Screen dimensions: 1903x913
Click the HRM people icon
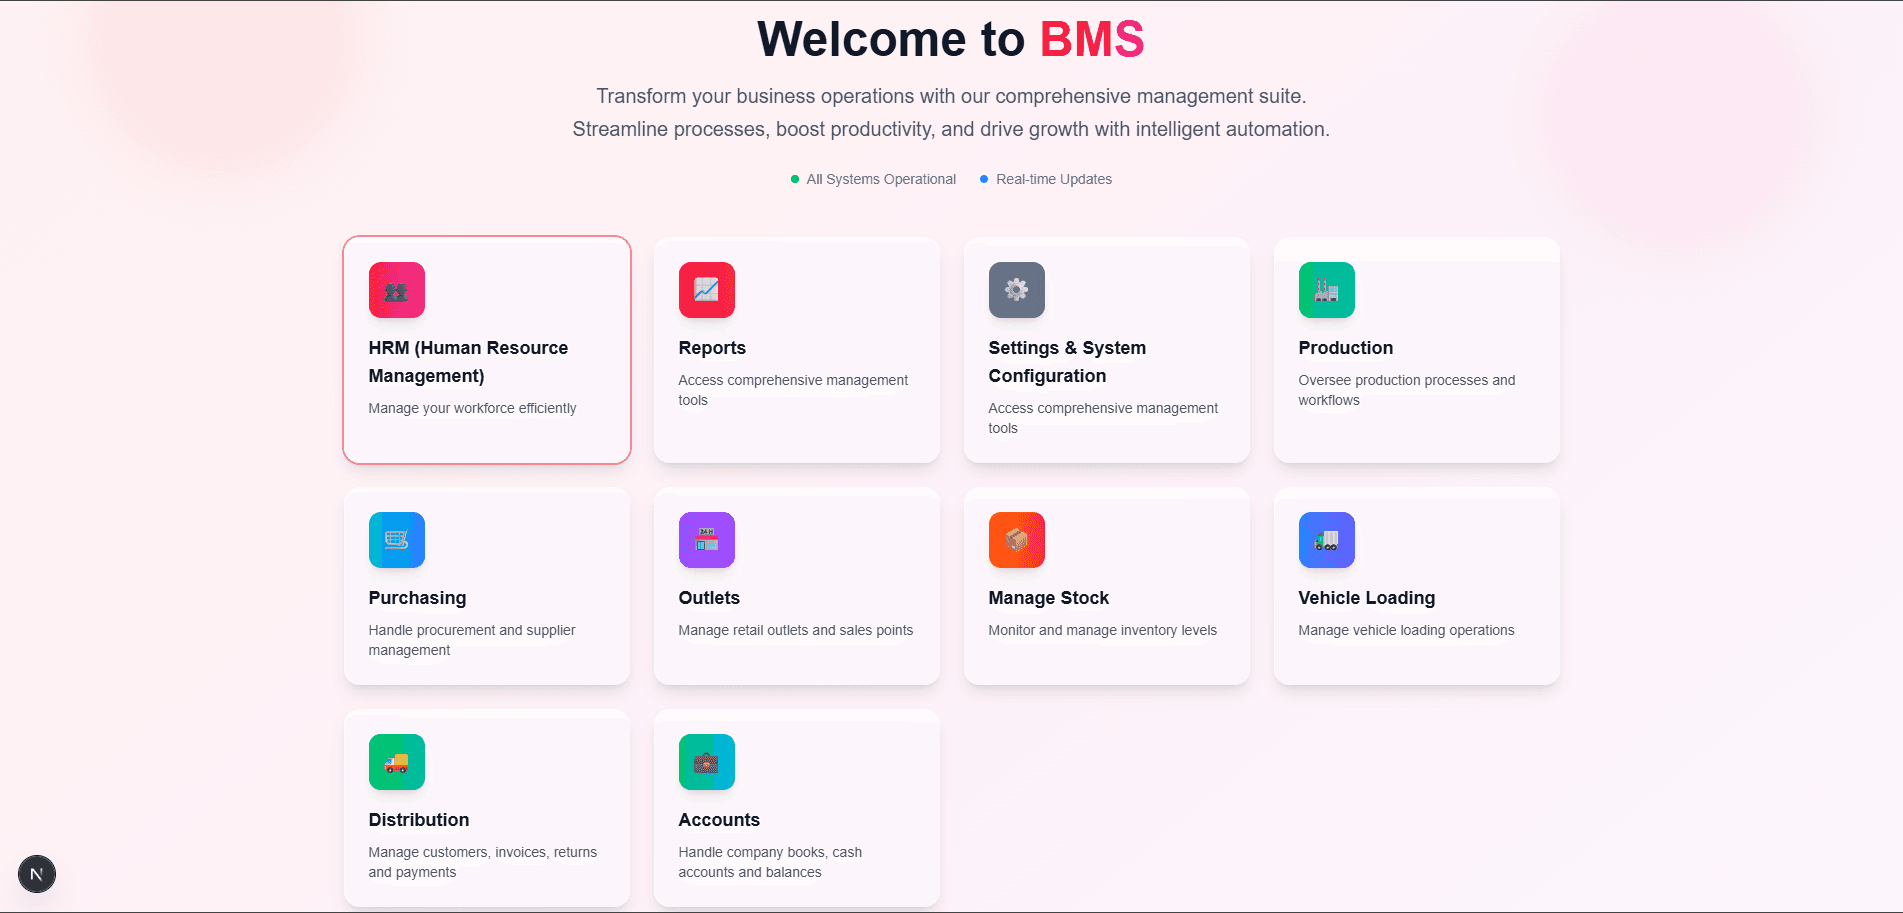point(396,290)
